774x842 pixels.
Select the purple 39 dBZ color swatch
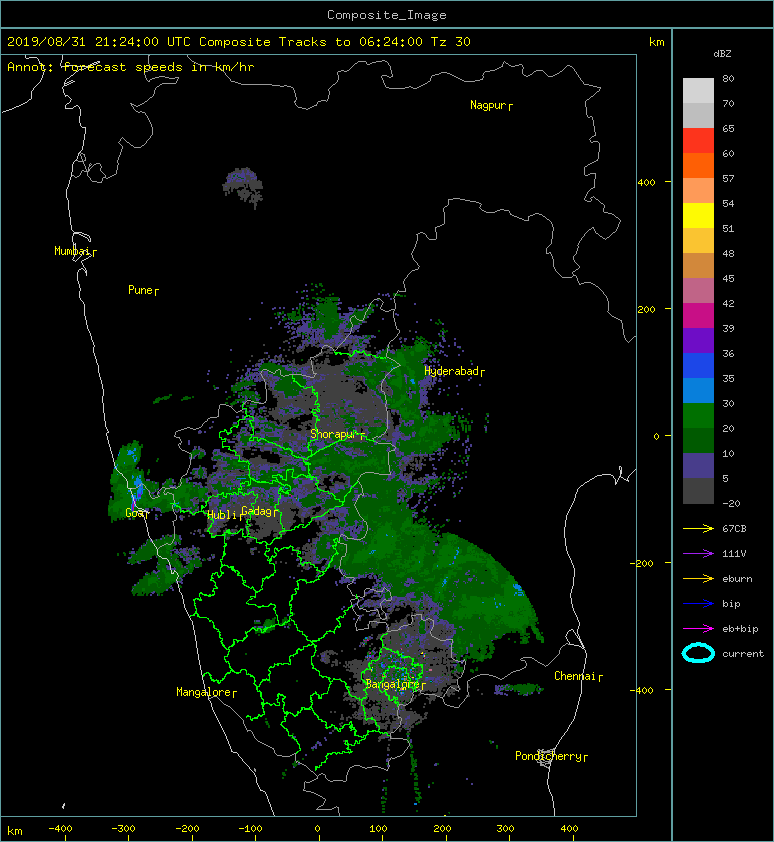pyautogui.click(x=698, y=340)
